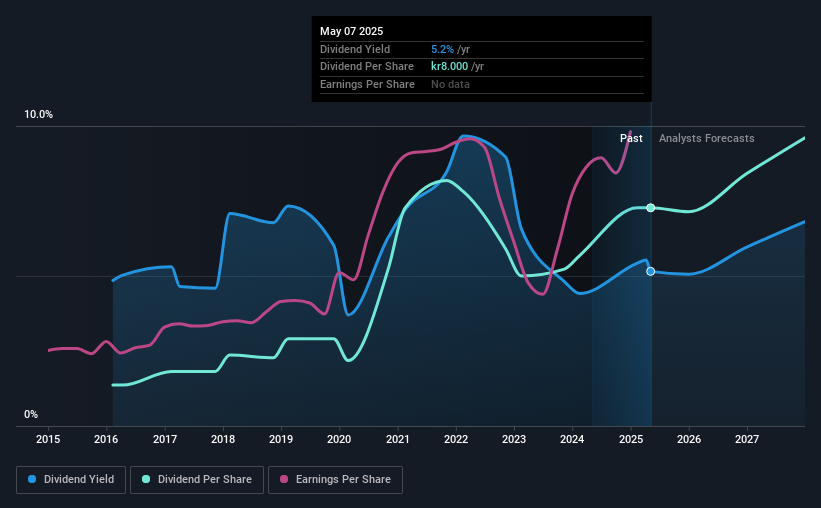Select the blue dividend yield data point marker
Screen dimensions: 821x508
(650, 271)
